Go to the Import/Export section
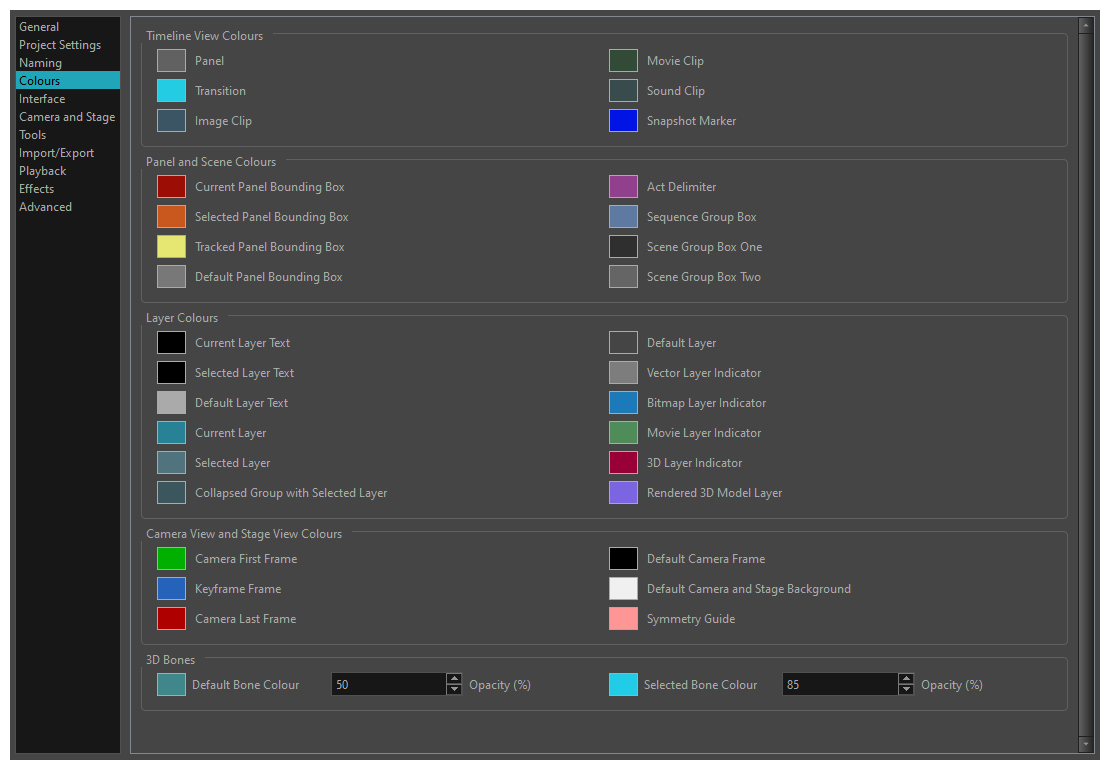This screenshot has width=1110, height=770. (x=56, y=153)
